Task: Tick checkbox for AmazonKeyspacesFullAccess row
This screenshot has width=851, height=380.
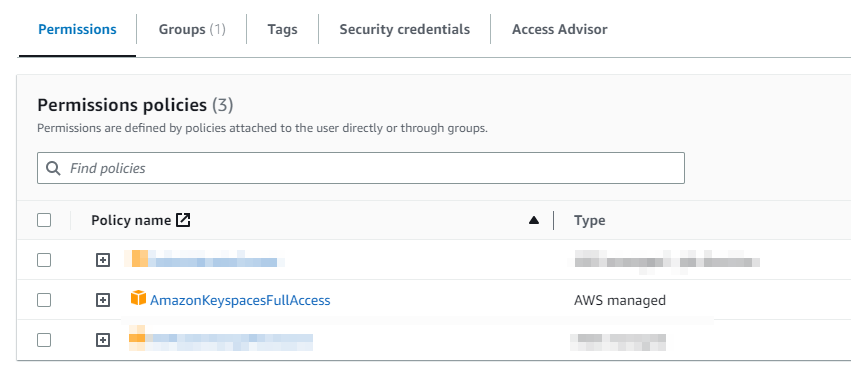Action: [44, 300]
